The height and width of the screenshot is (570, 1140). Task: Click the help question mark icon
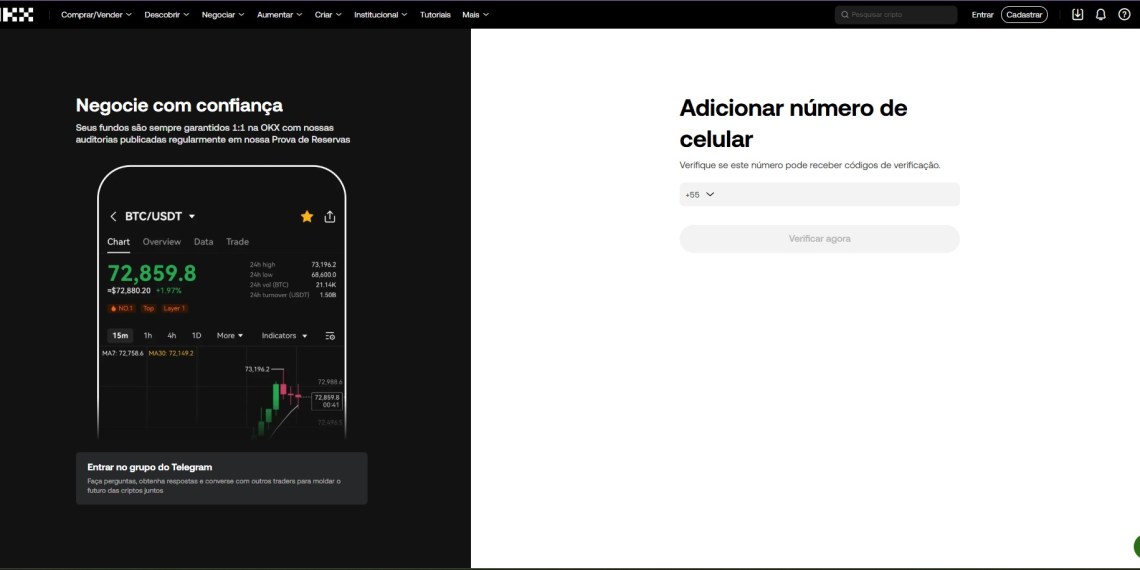tap(1124, 15)
